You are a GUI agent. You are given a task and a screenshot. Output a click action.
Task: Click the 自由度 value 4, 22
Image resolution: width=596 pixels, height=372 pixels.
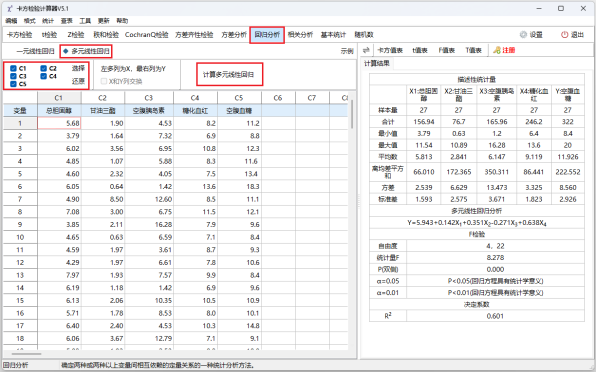coord(495,246)
